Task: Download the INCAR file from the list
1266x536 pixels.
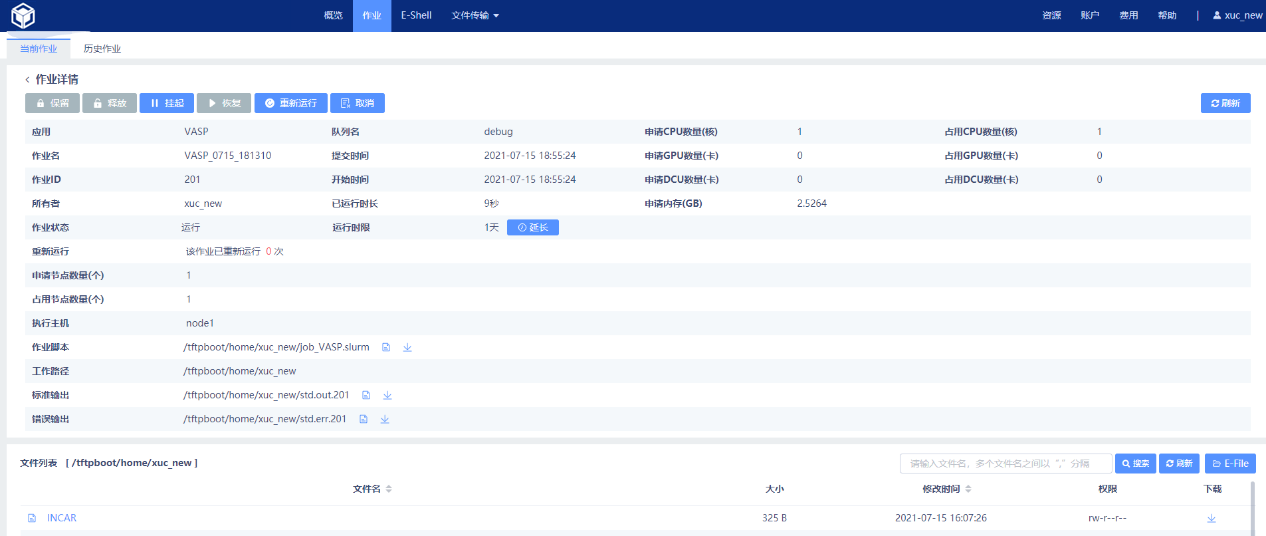Action: click(x=1211, y=518)
